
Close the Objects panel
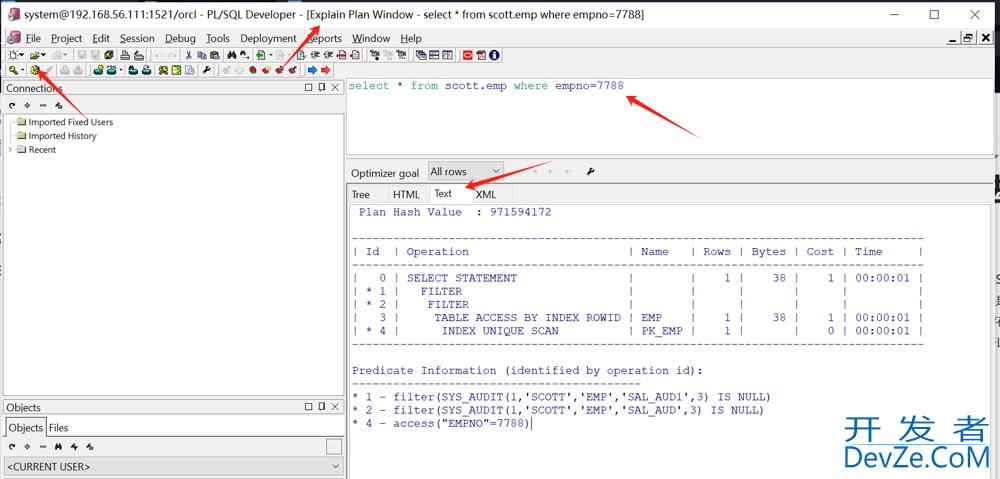[x=335, y=407]
